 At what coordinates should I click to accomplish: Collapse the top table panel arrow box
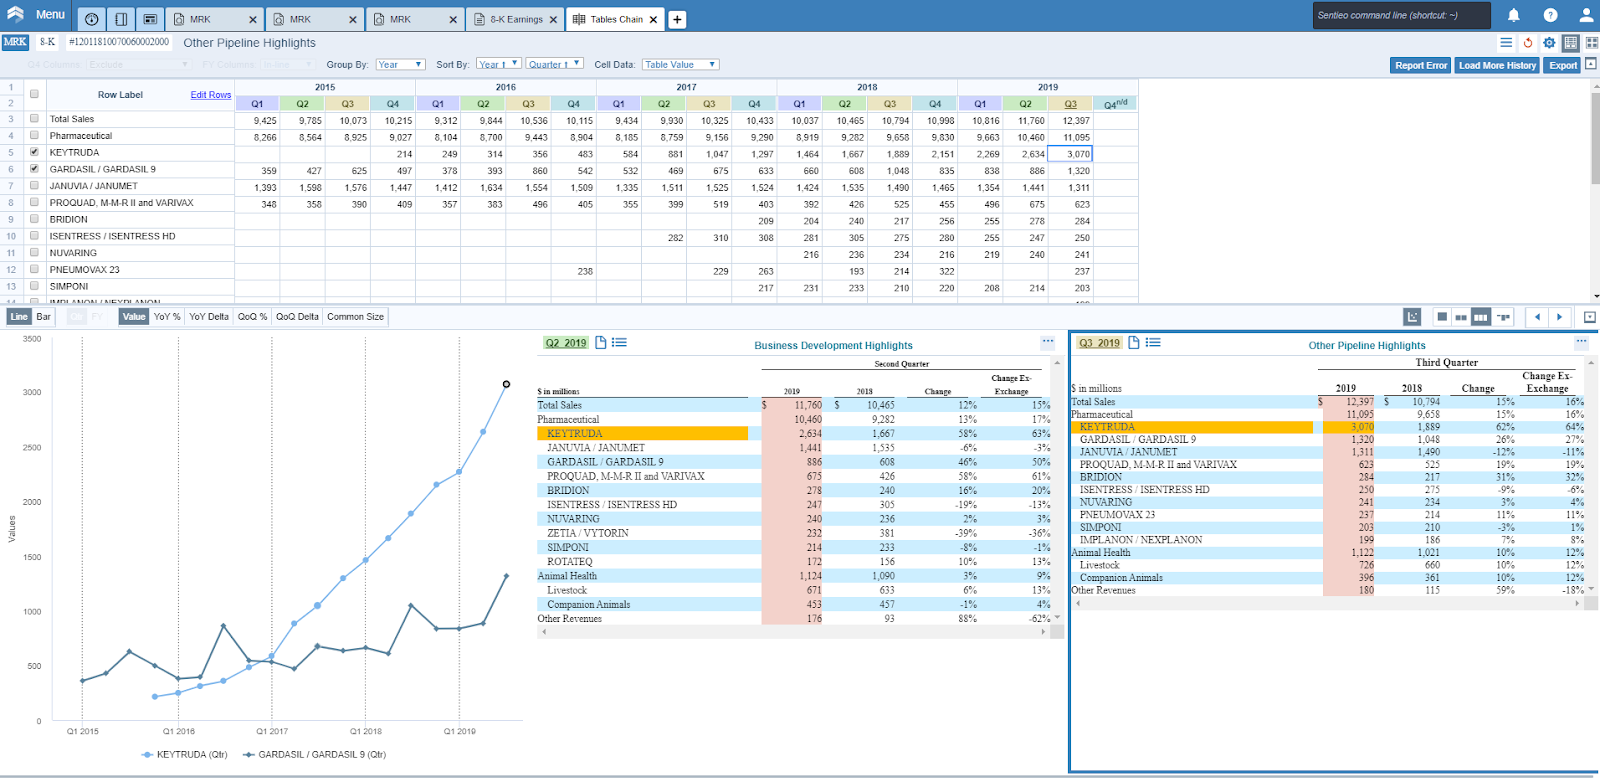1590,64
